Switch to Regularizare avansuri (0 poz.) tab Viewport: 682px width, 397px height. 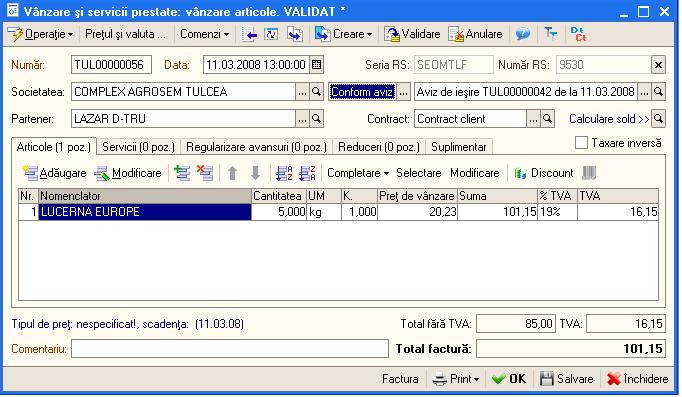[256, 147]
